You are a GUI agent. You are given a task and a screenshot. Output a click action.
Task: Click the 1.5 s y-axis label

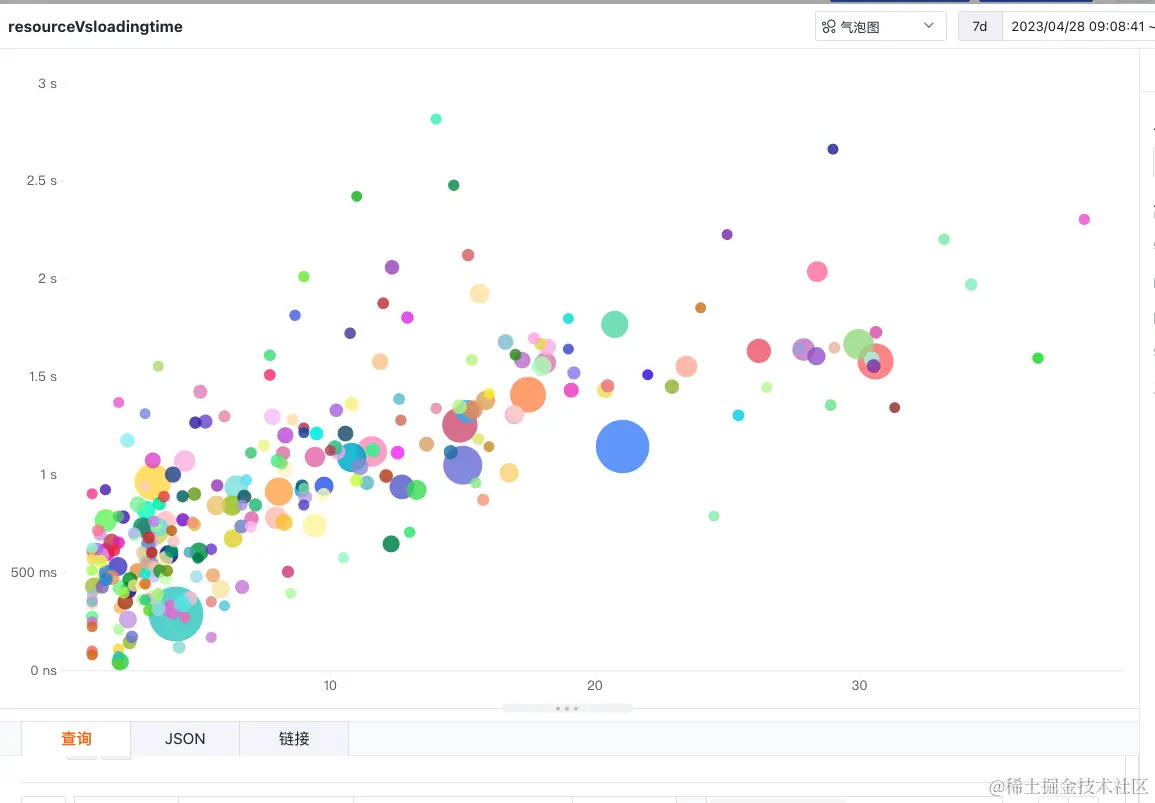click(x=43, y=376)
